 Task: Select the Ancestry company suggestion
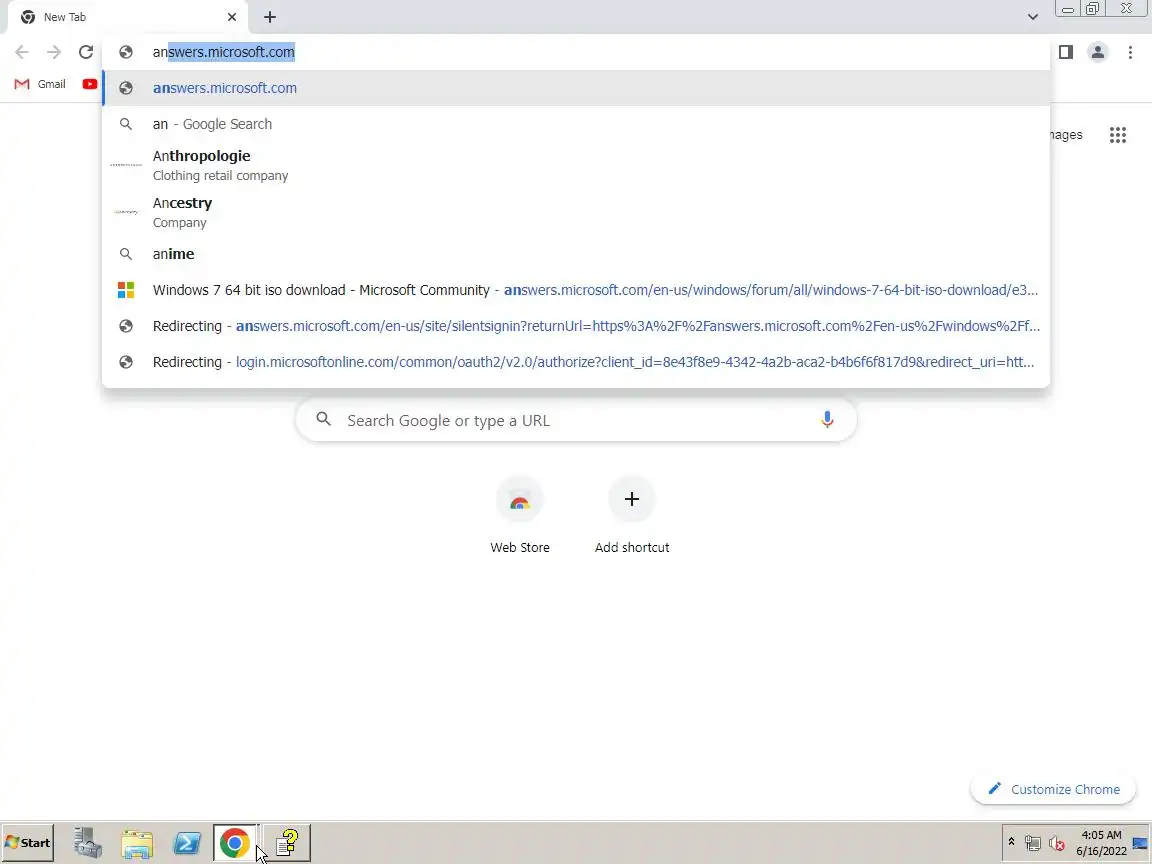(576, 212)
